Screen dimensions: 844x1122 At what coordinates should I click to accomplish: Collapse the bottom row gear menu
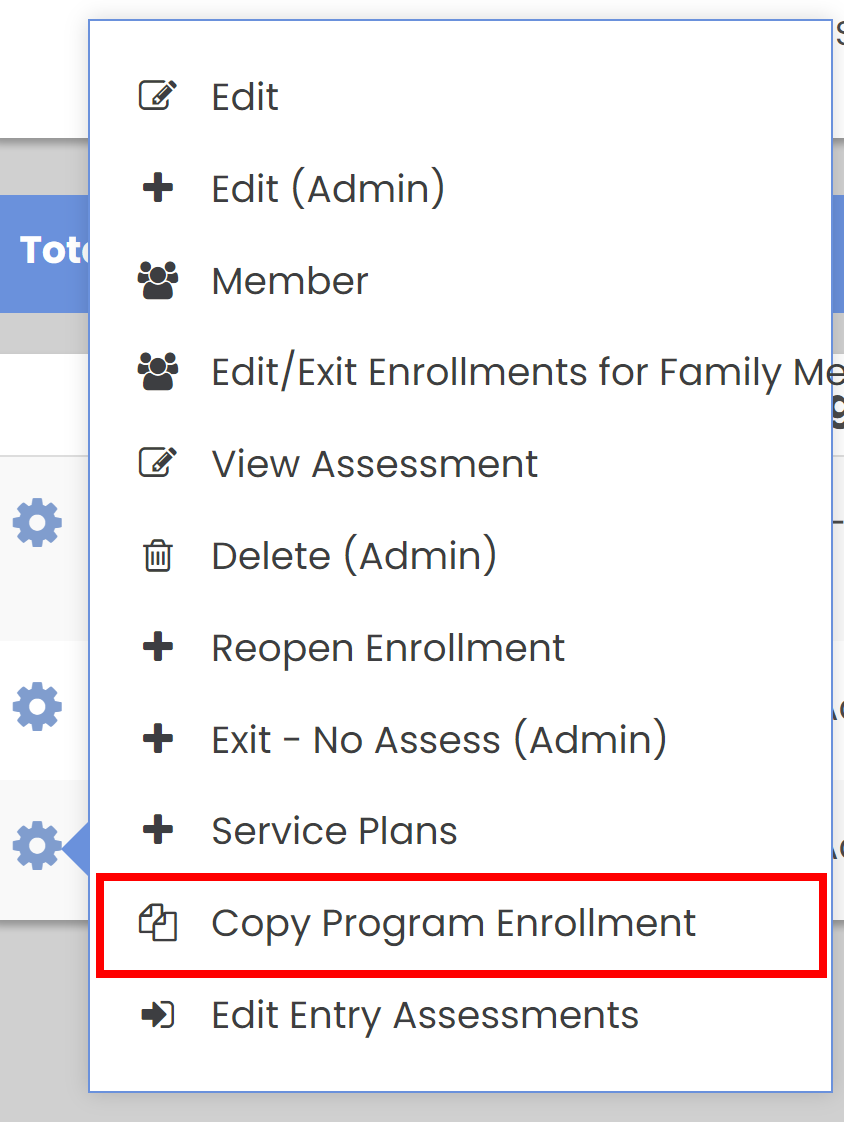click(x=37, y=845)
